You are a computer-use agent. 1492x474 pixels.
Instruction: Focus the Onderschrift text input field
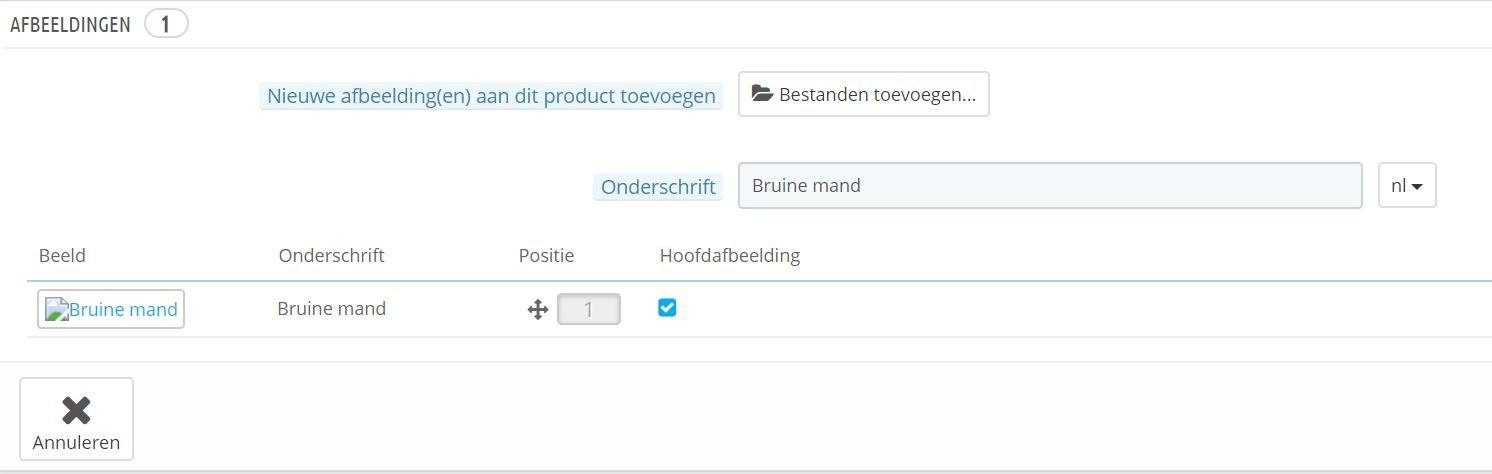pyautogui.click(x=1049, y=185)
